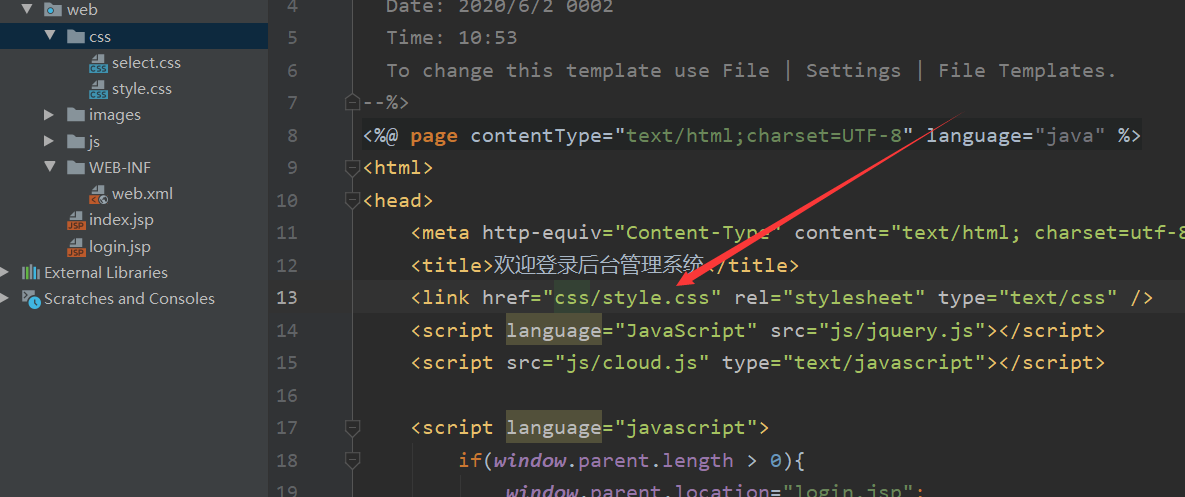
Task: Select style.css in project tree
Action: coord(141,89)
